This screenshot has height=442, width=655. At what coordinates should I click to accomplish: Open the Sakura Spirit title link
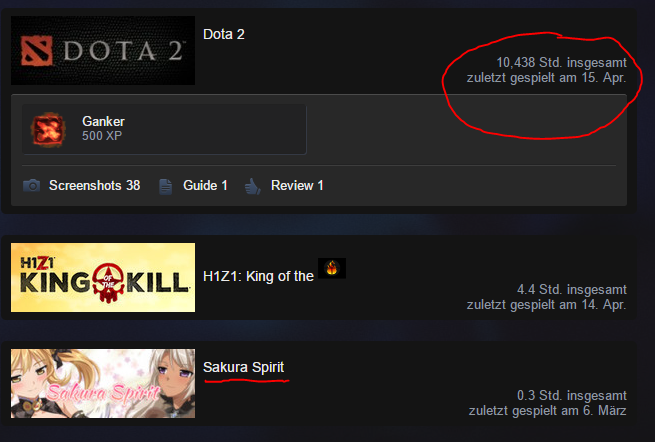tap(244, 367)
